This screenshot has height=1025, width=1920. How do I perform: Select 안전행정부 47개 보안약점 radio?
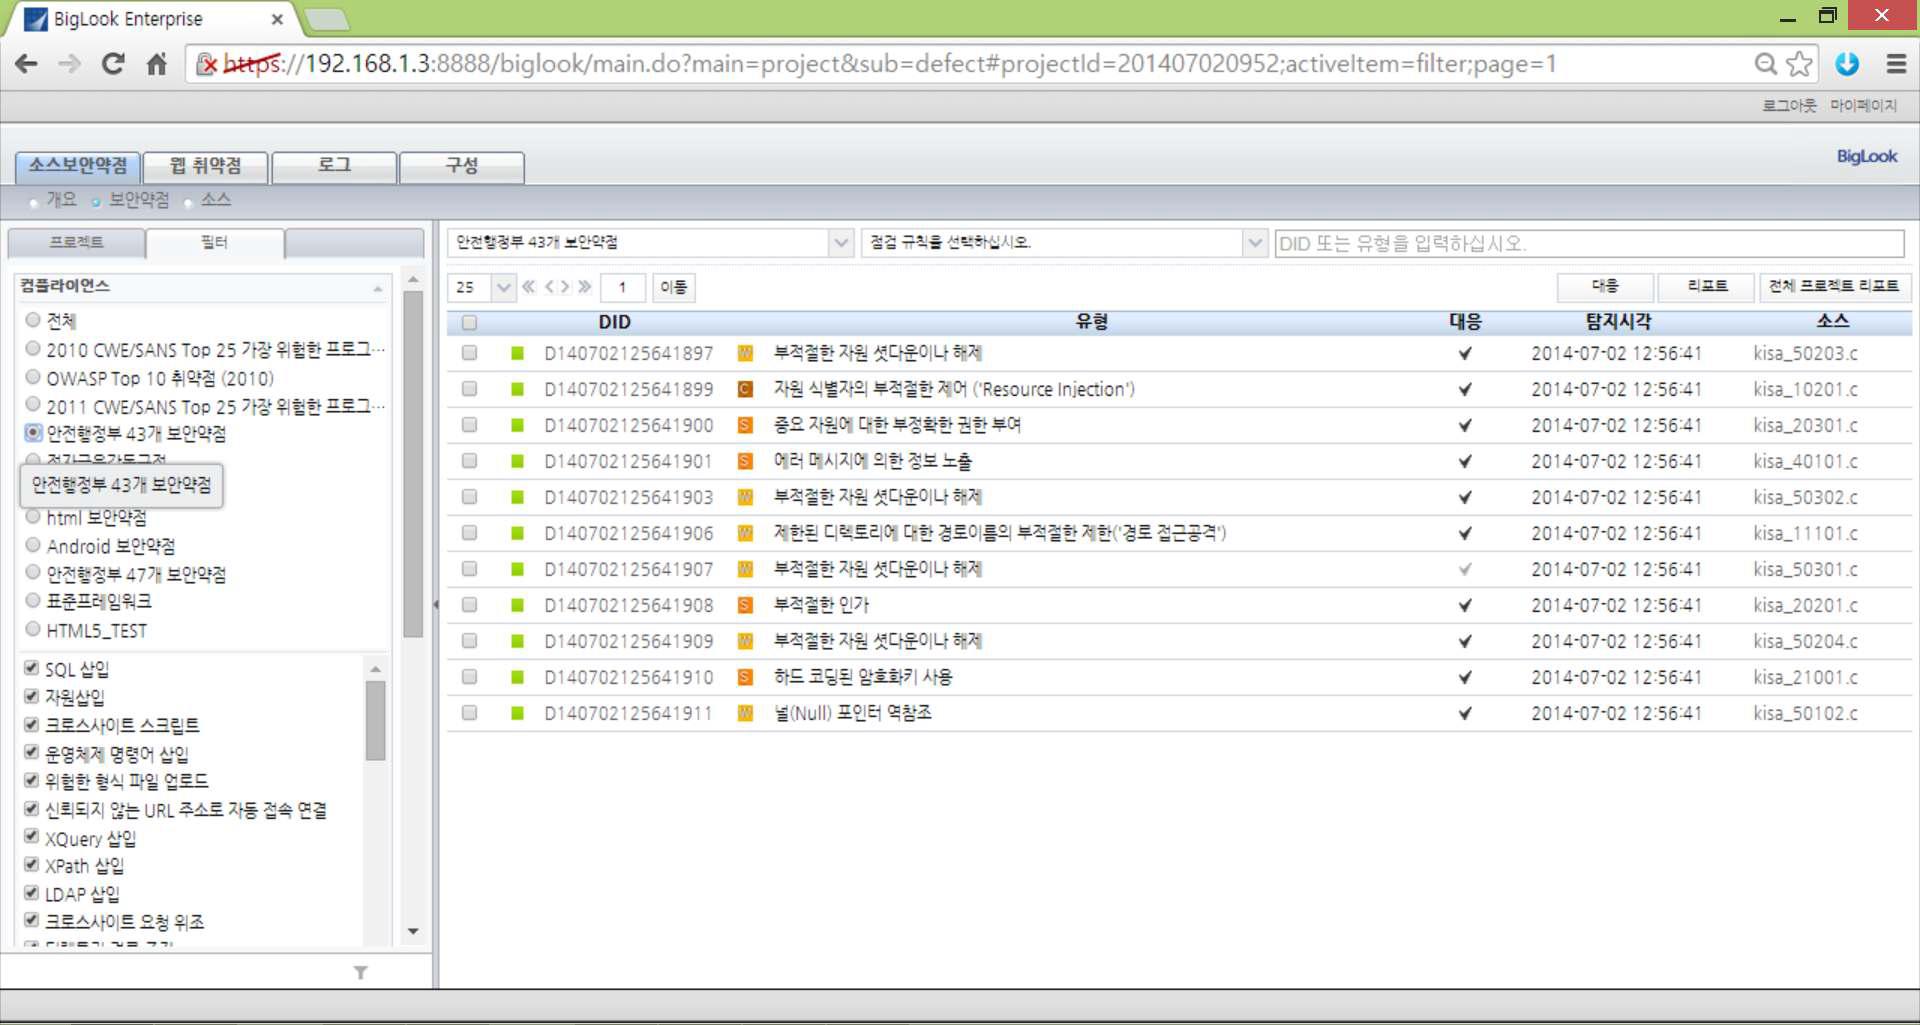click(33, 573)
